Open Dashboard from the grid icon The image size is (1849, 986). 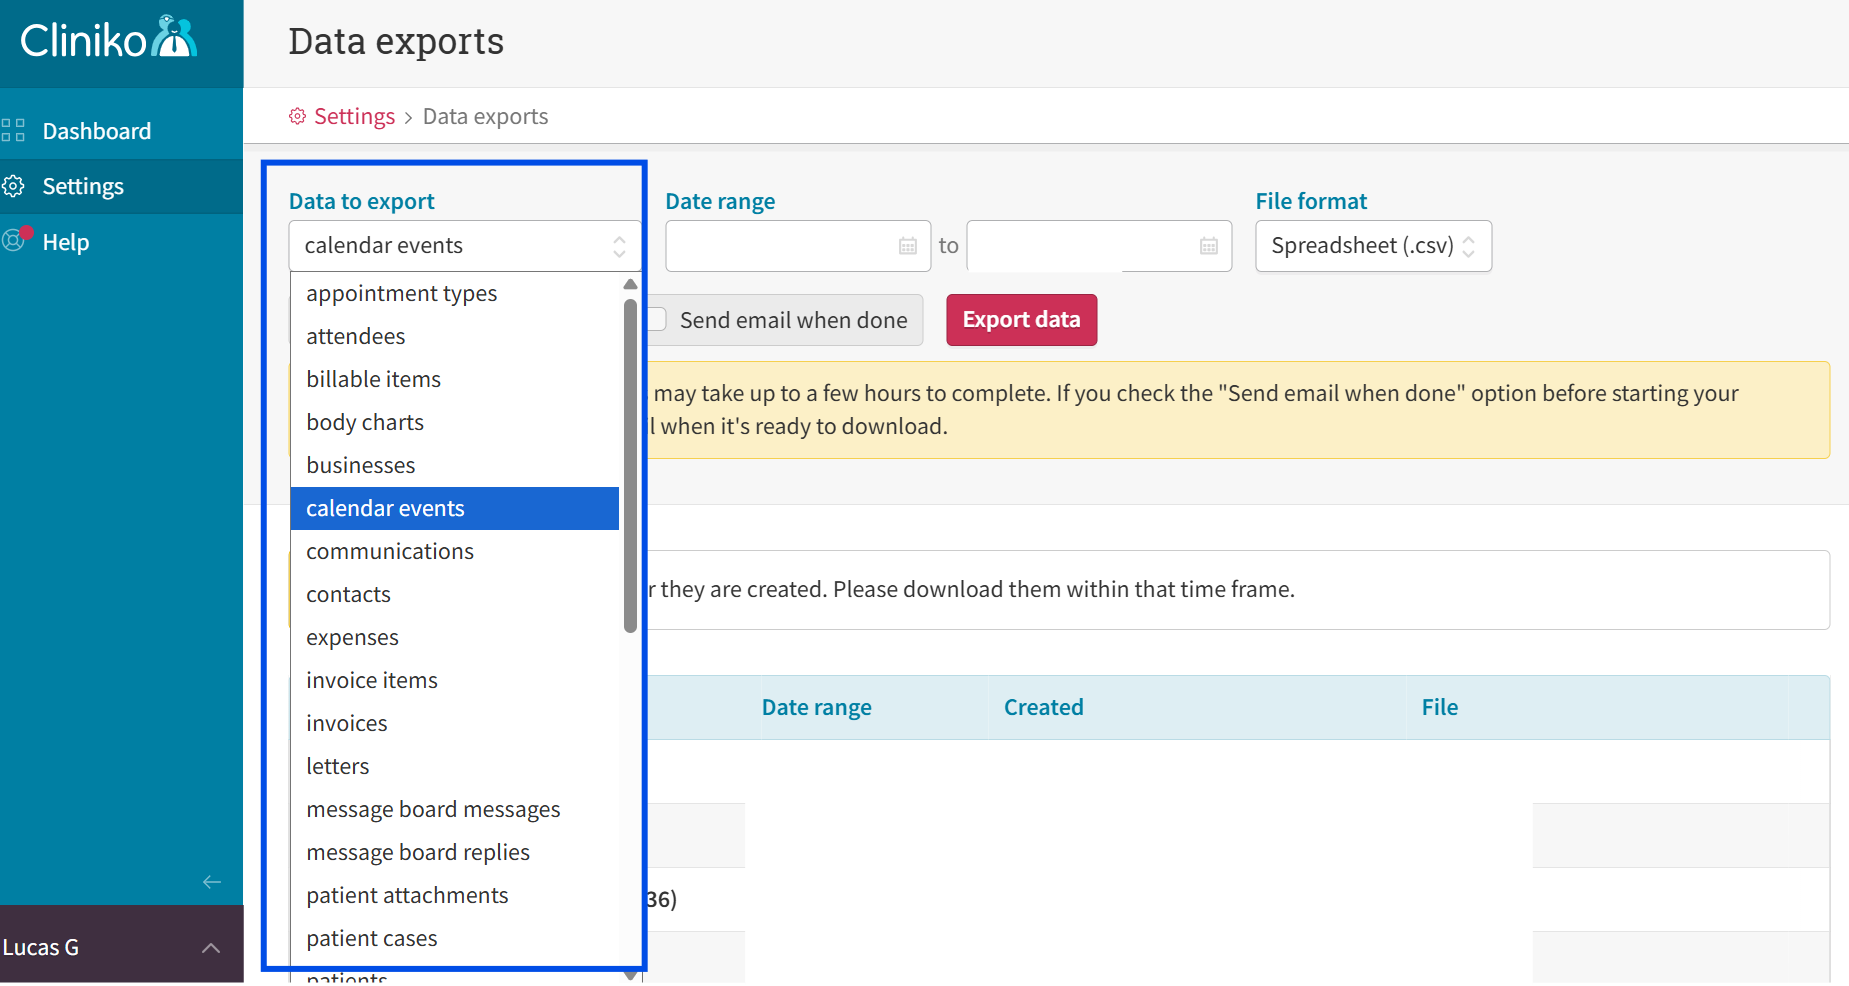[x=13, y=131]
